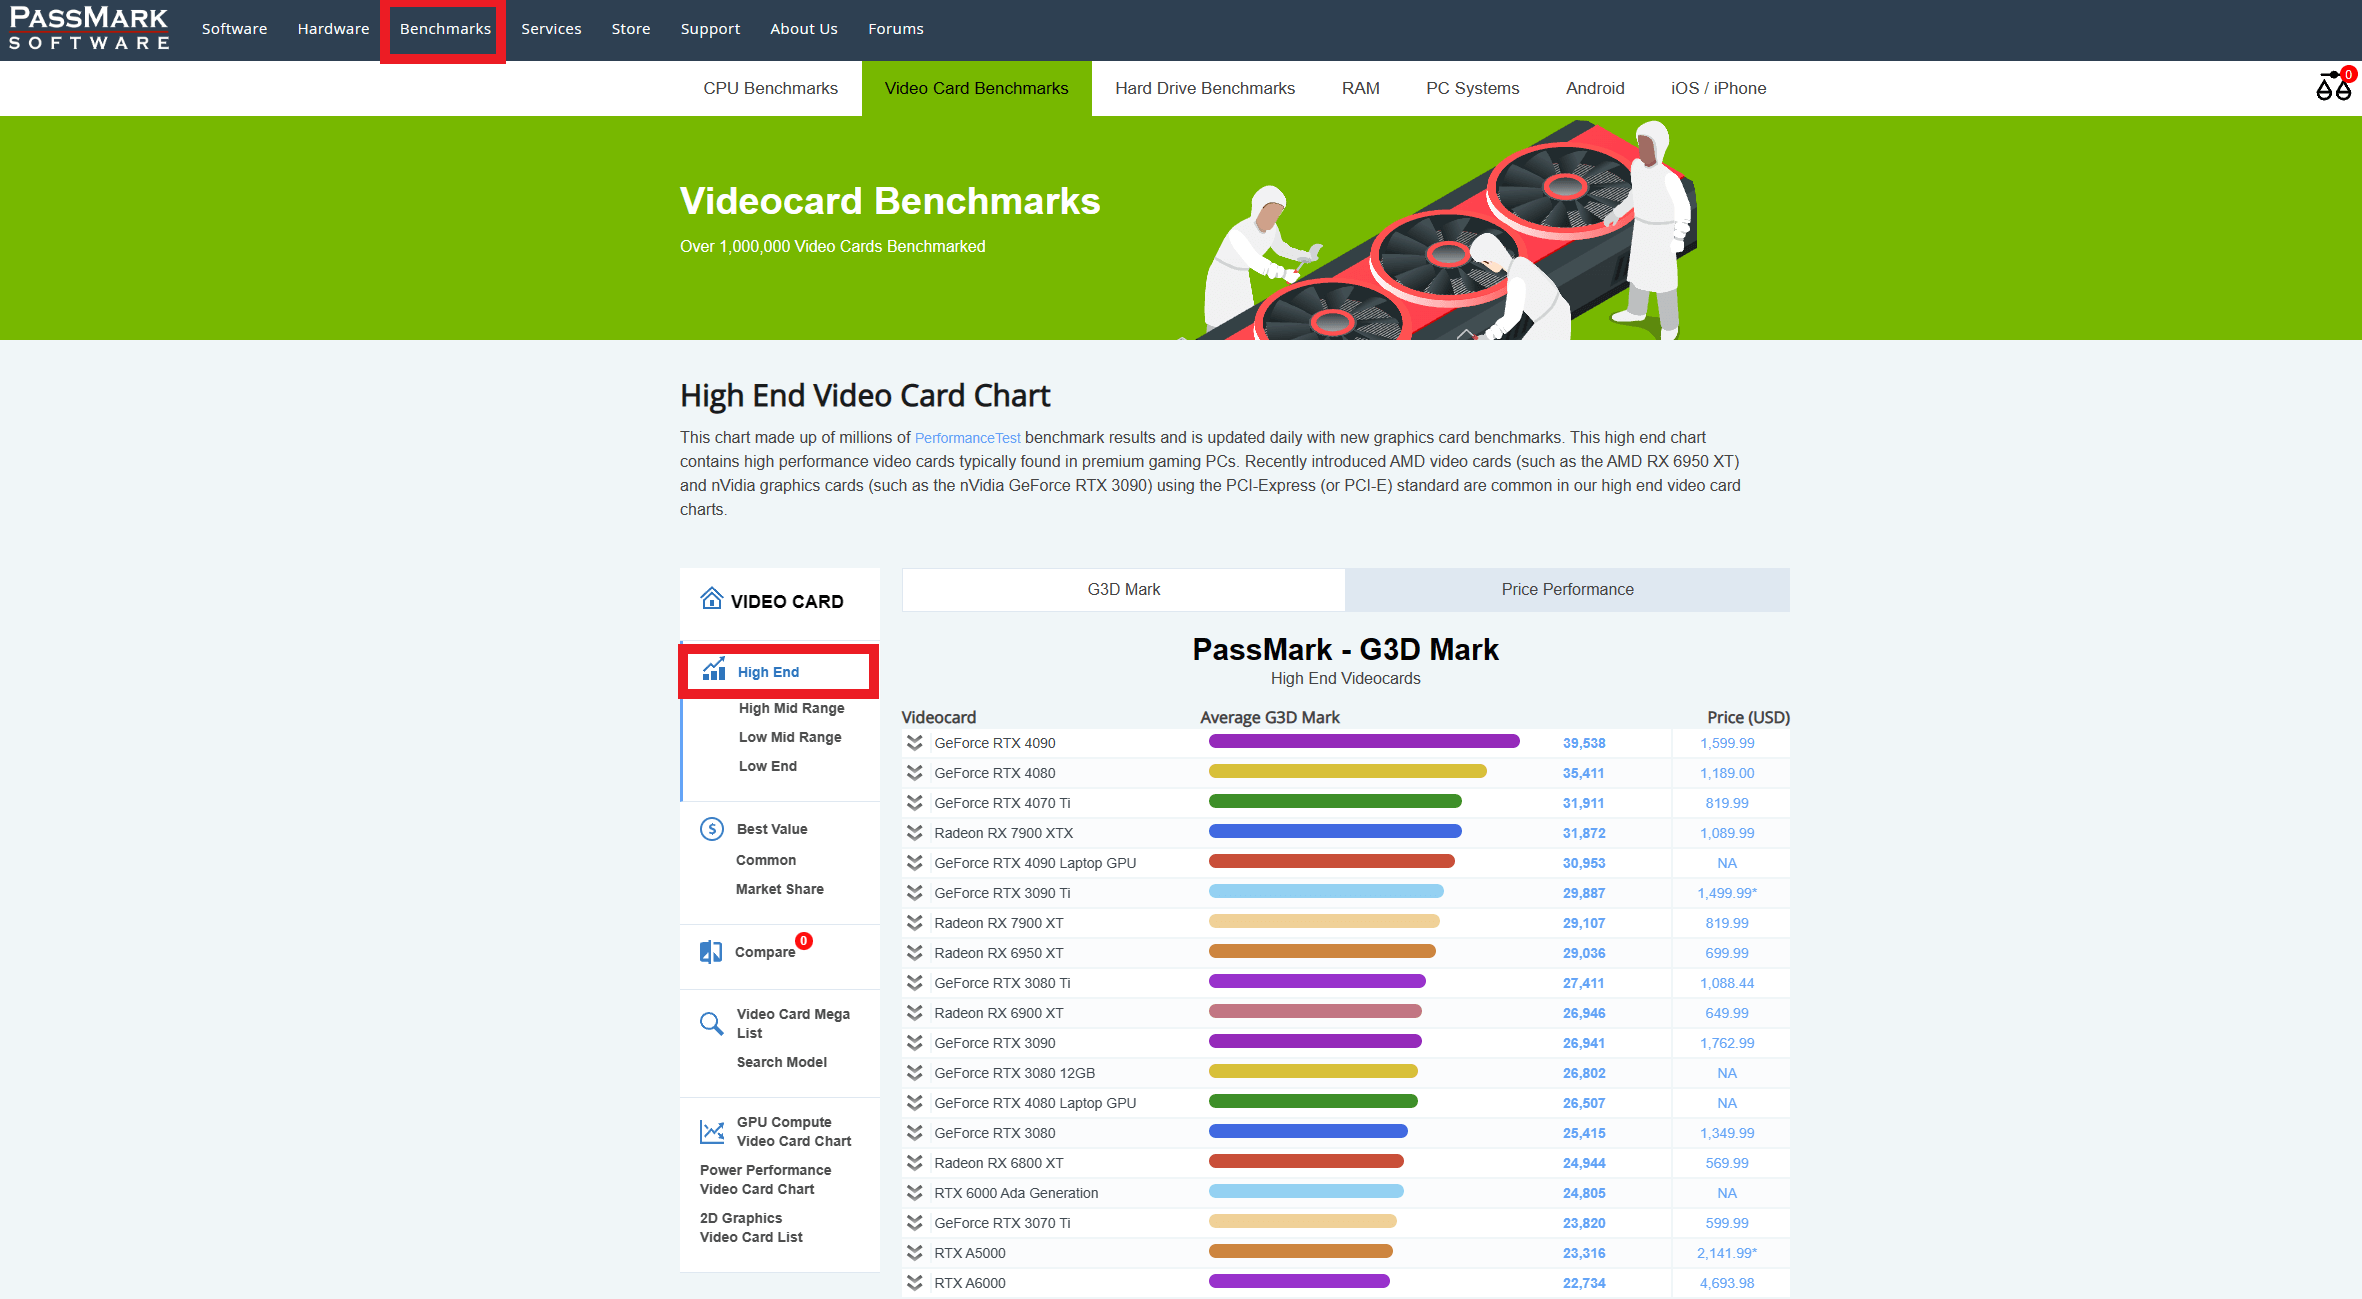This screenshot has width=2362, height=1299.
Task: Click the compare scales icon top right
Action: [x=2333, y=87]
